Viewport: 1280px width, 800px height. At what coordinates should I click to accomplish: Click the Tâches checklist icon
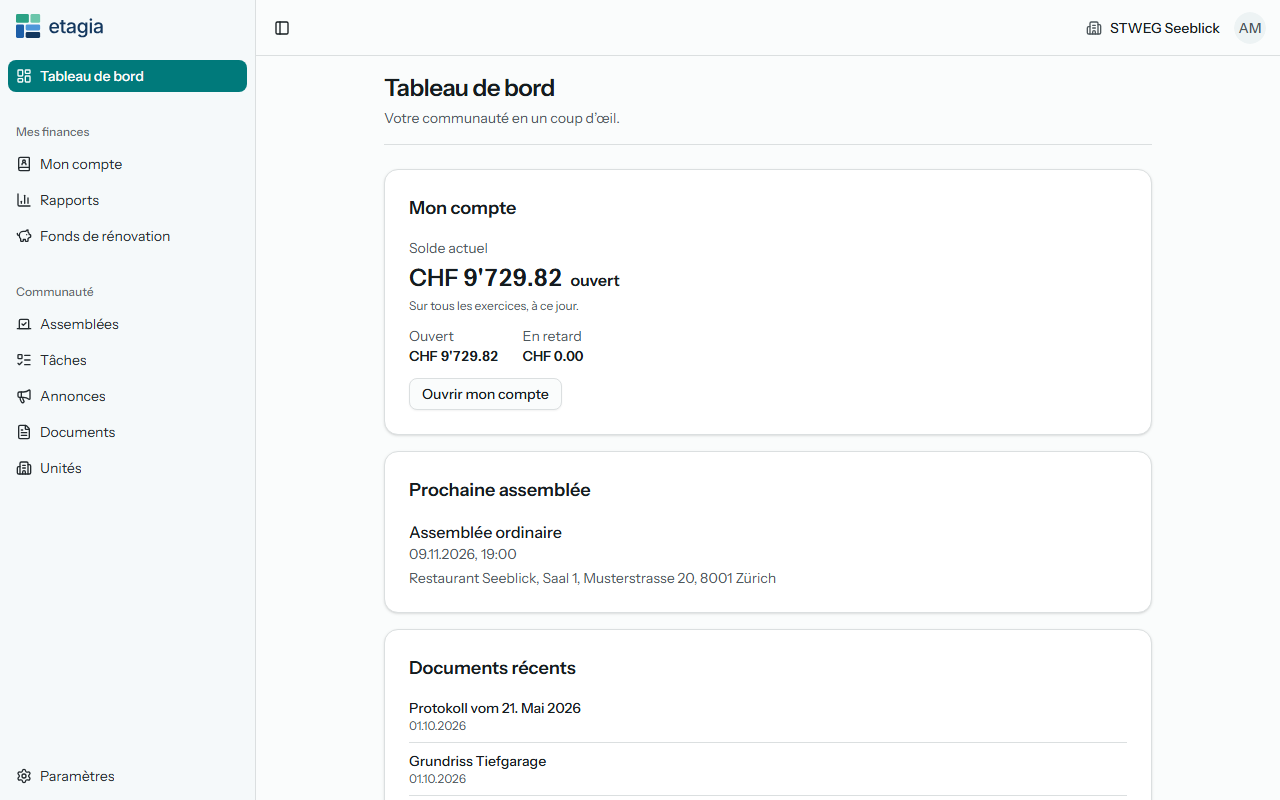pos(24,360)
